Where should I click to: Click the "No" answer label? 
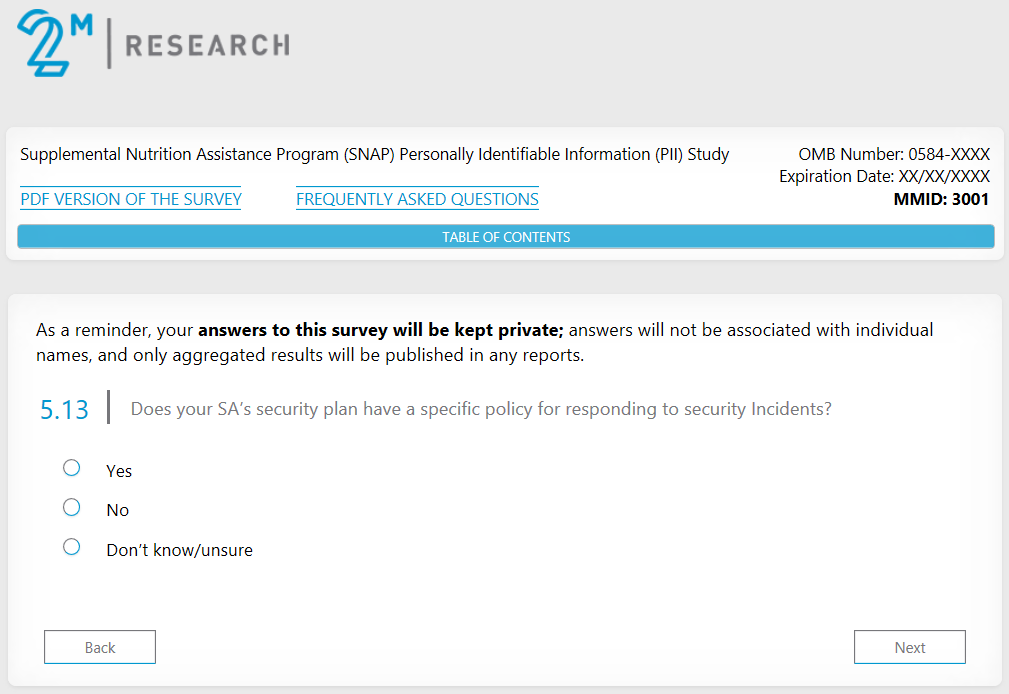(x=118, y=510)
